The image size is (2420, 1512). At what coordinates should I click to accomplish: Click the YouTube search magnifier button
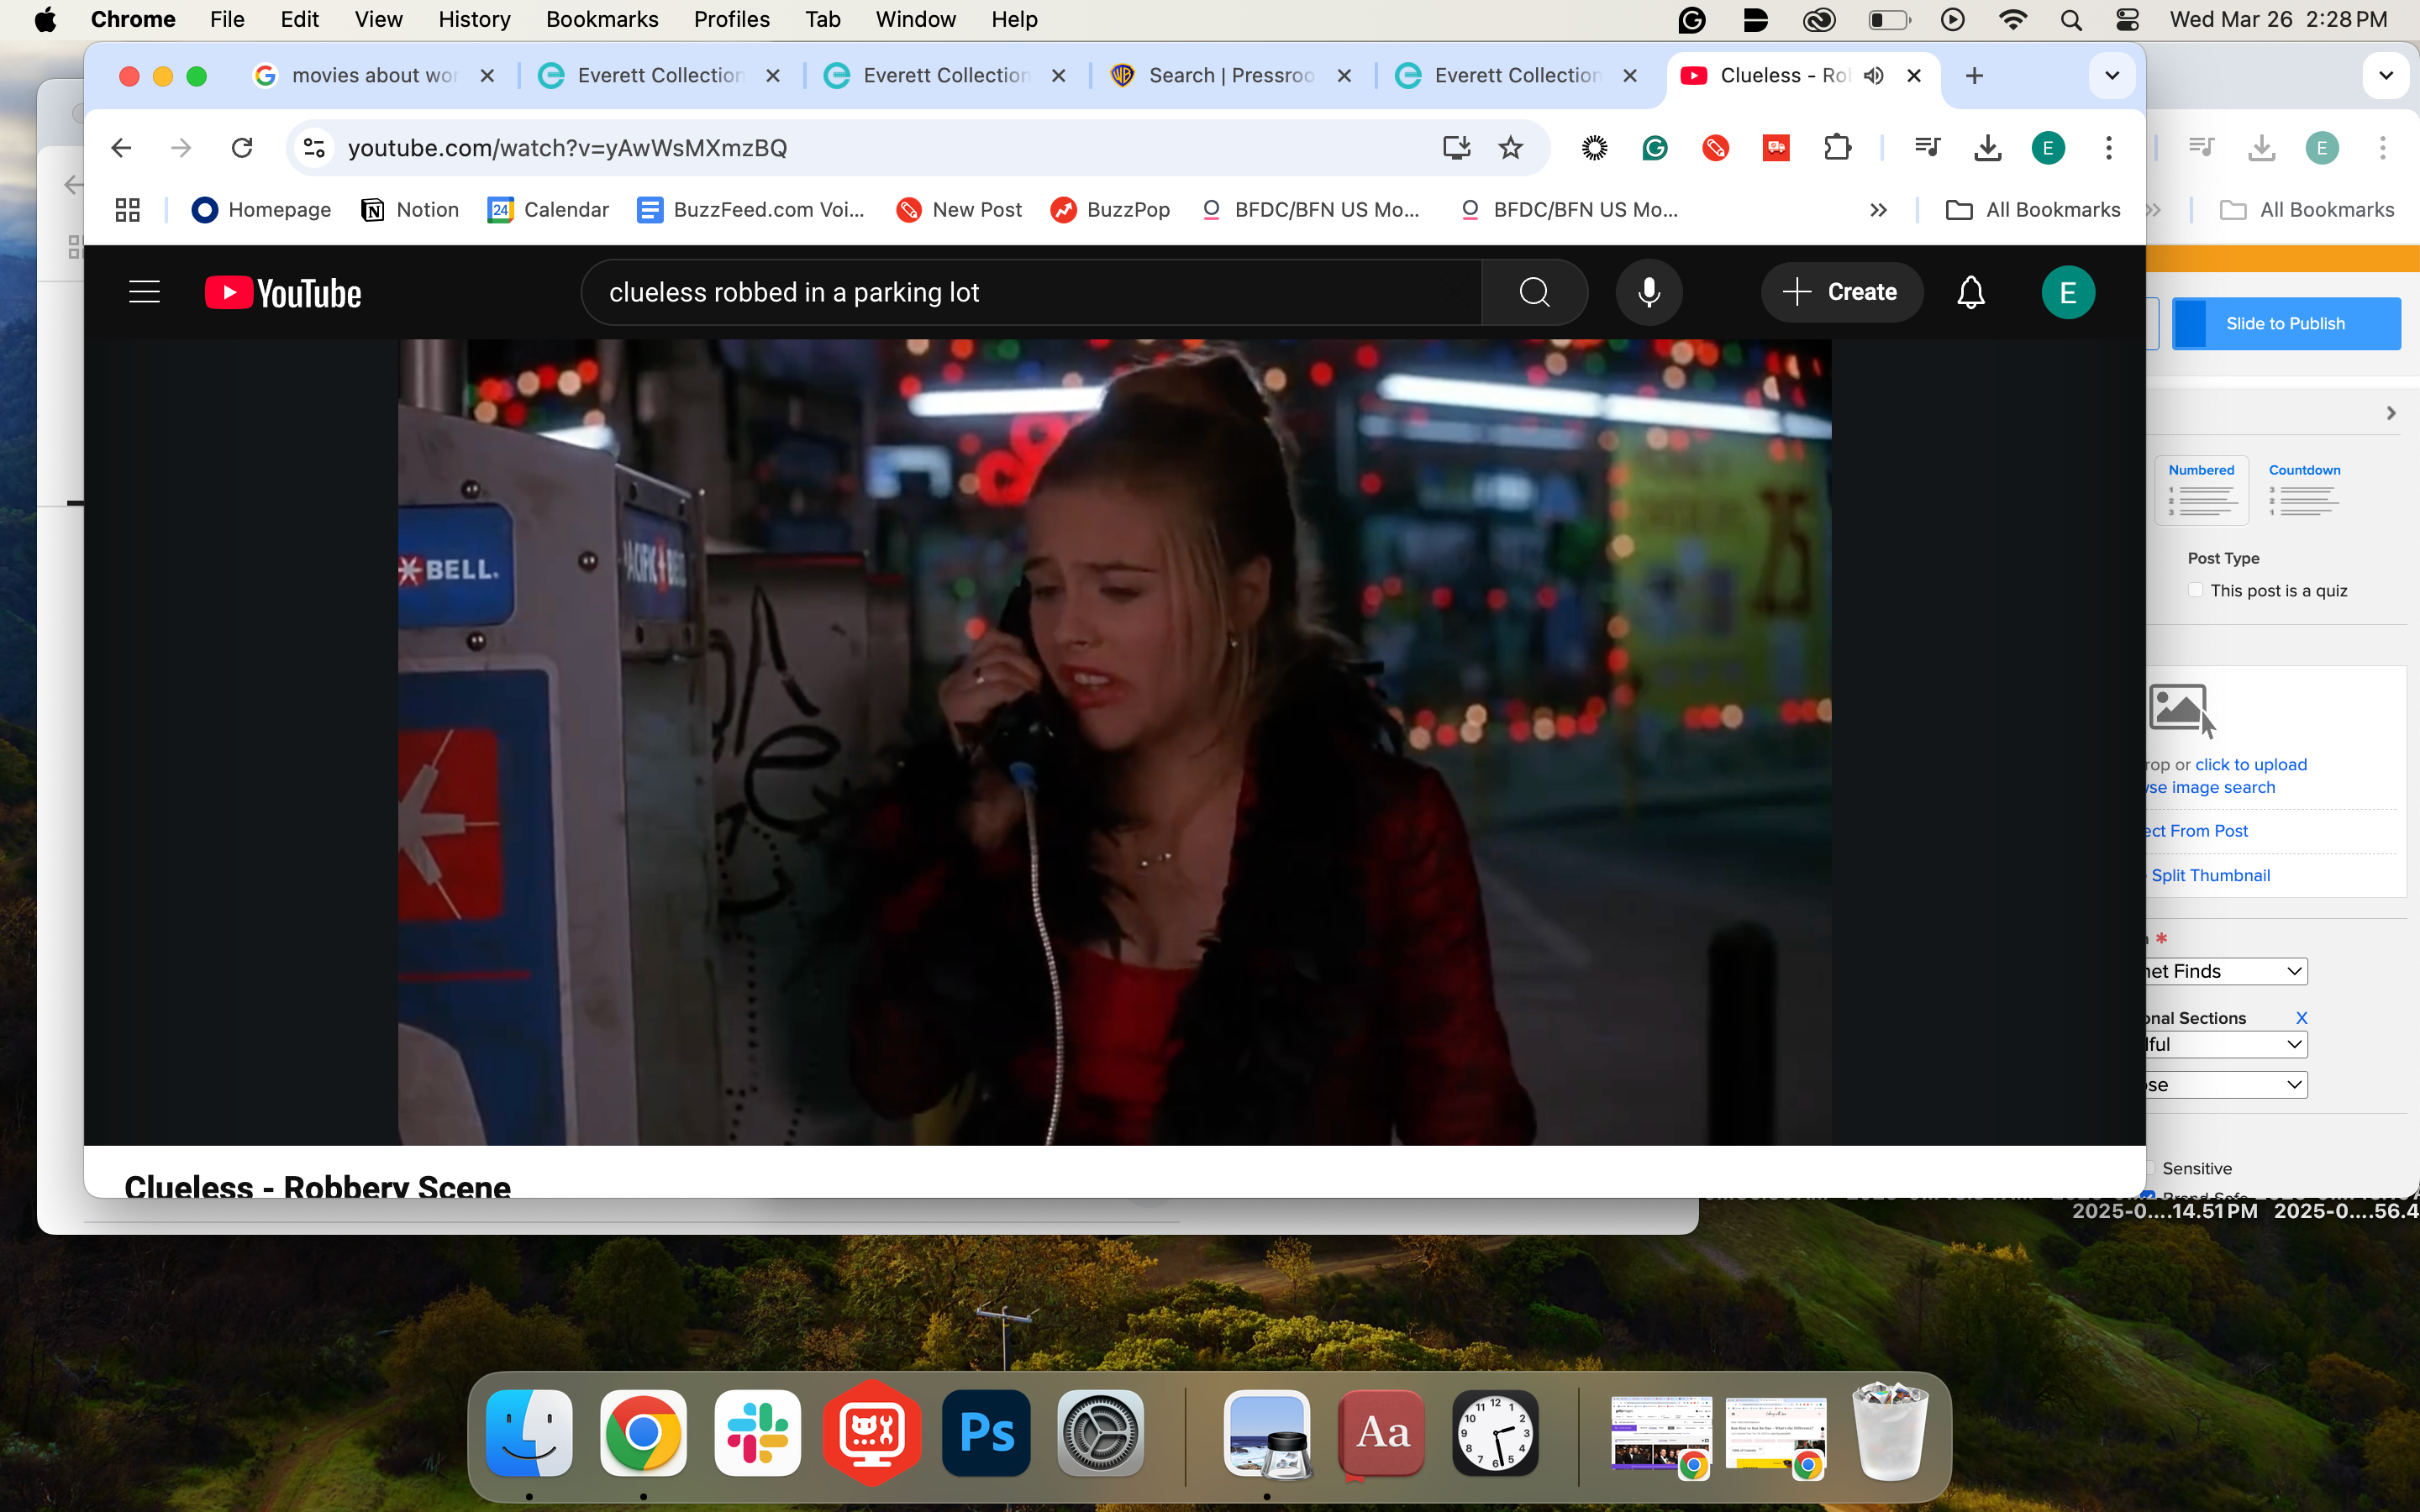[1534, 292]
